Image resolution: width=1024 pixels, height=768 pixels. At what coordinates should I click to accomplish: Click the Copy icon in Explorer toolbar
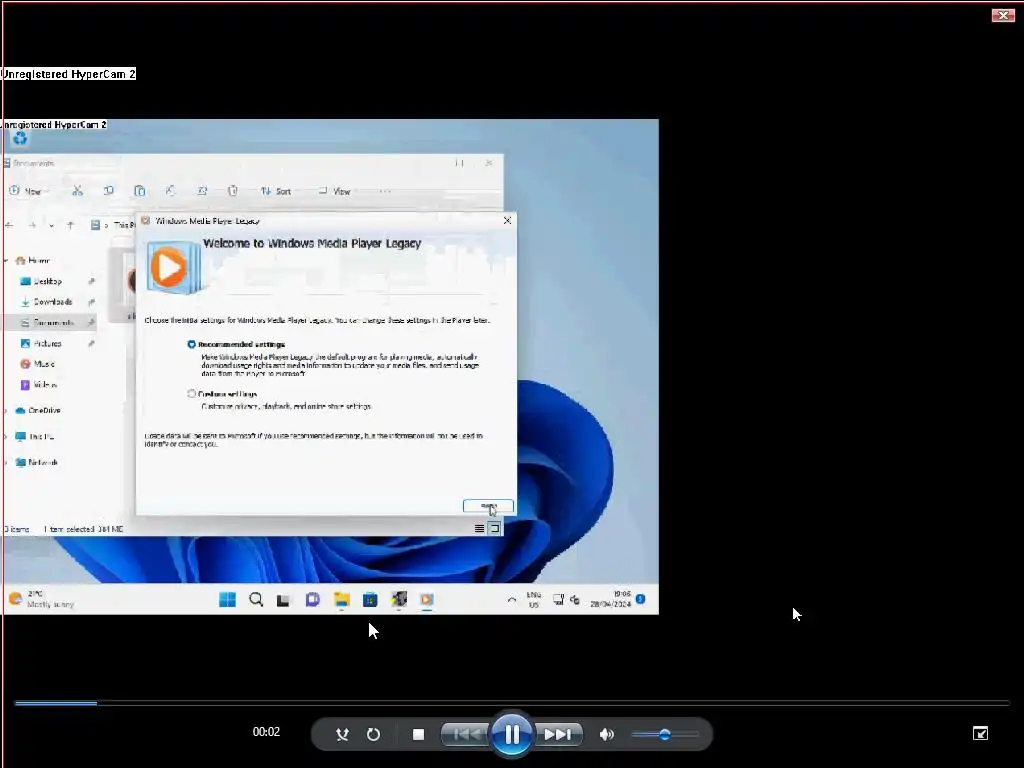pos(108,191)
